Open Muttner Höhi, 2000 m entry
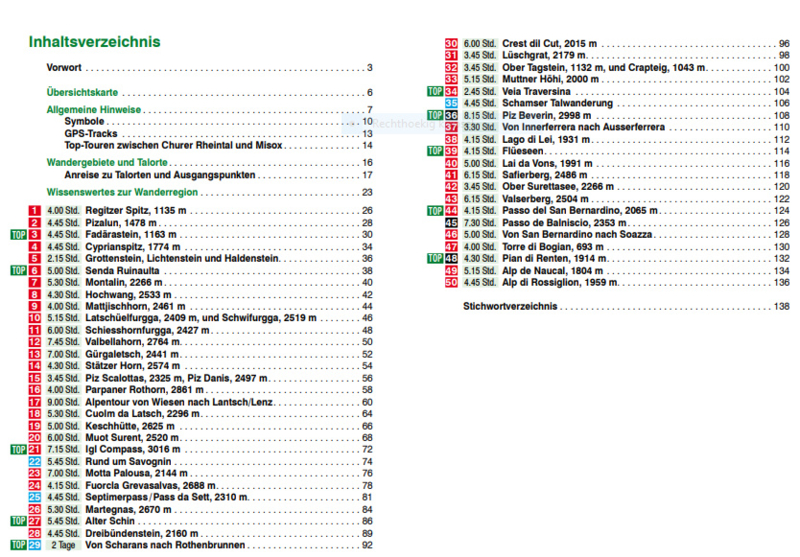 point(551,79)
